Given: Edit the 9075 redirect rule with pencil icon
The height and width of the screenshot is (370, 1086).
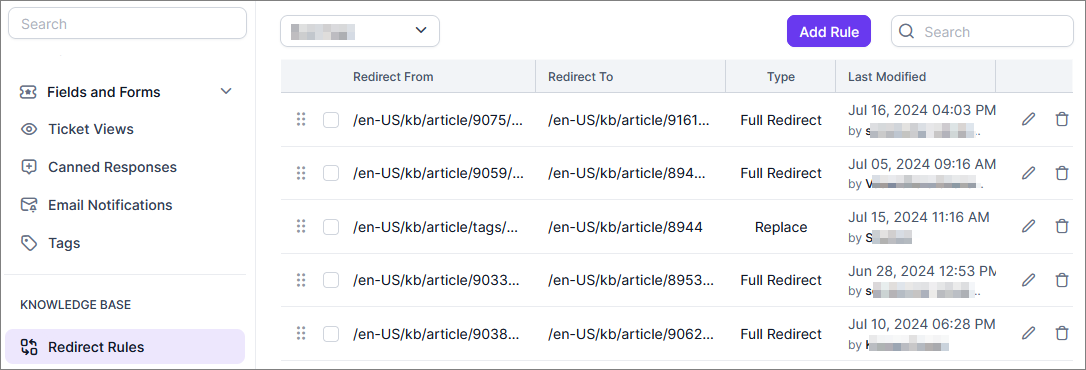Looking at the screenshot, I should click(x=1029, y=119).
